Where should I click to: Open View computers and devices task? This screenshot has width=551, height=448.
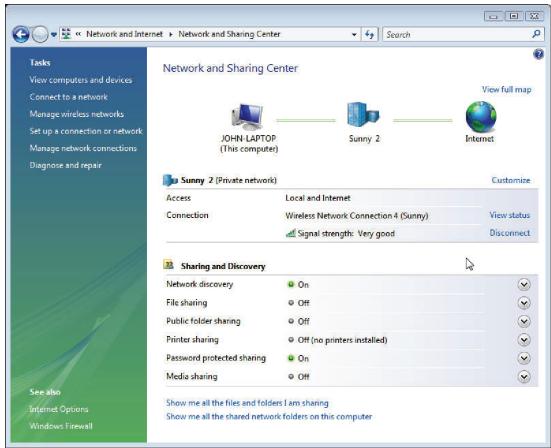point(81,80)
